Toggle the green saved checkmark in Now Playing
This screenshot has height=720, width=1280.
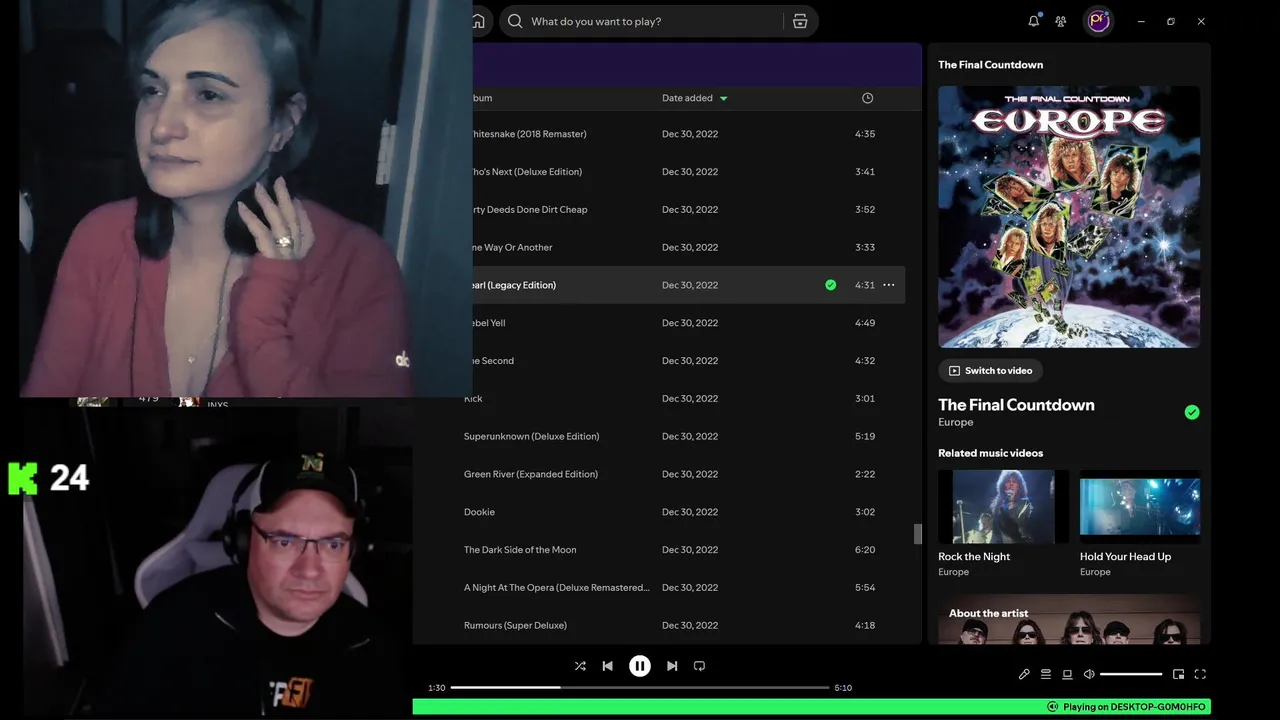coord(1192,412)
